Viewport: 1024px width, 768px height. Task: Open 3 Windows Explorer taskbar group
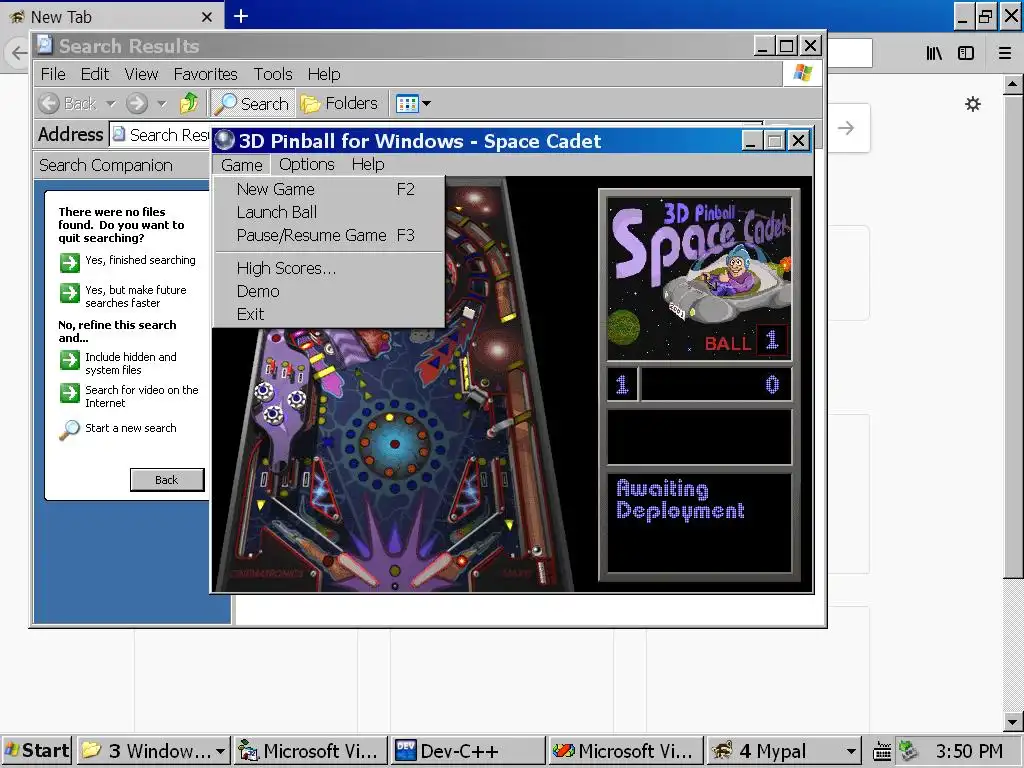coord(153,751)
